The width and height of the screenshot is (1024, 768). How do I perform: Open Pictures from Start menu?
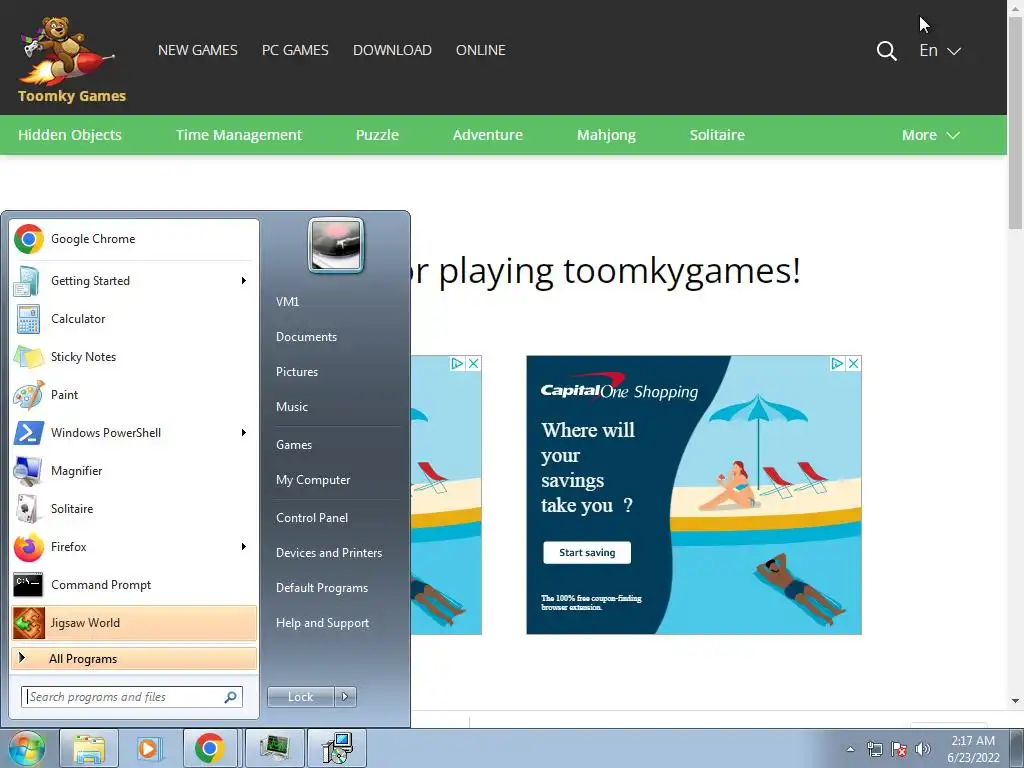(297, 372)
